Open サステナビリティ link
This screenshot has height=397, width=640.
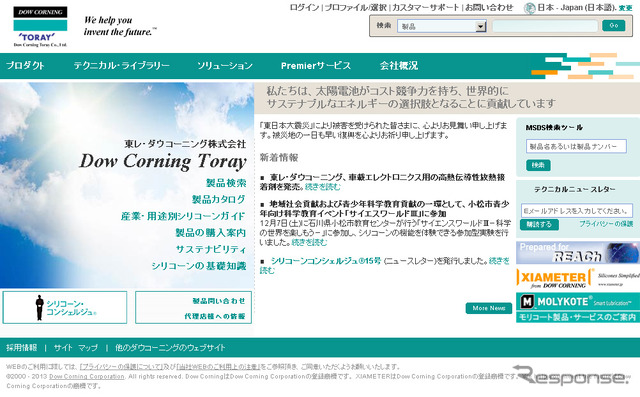point(211,249)
